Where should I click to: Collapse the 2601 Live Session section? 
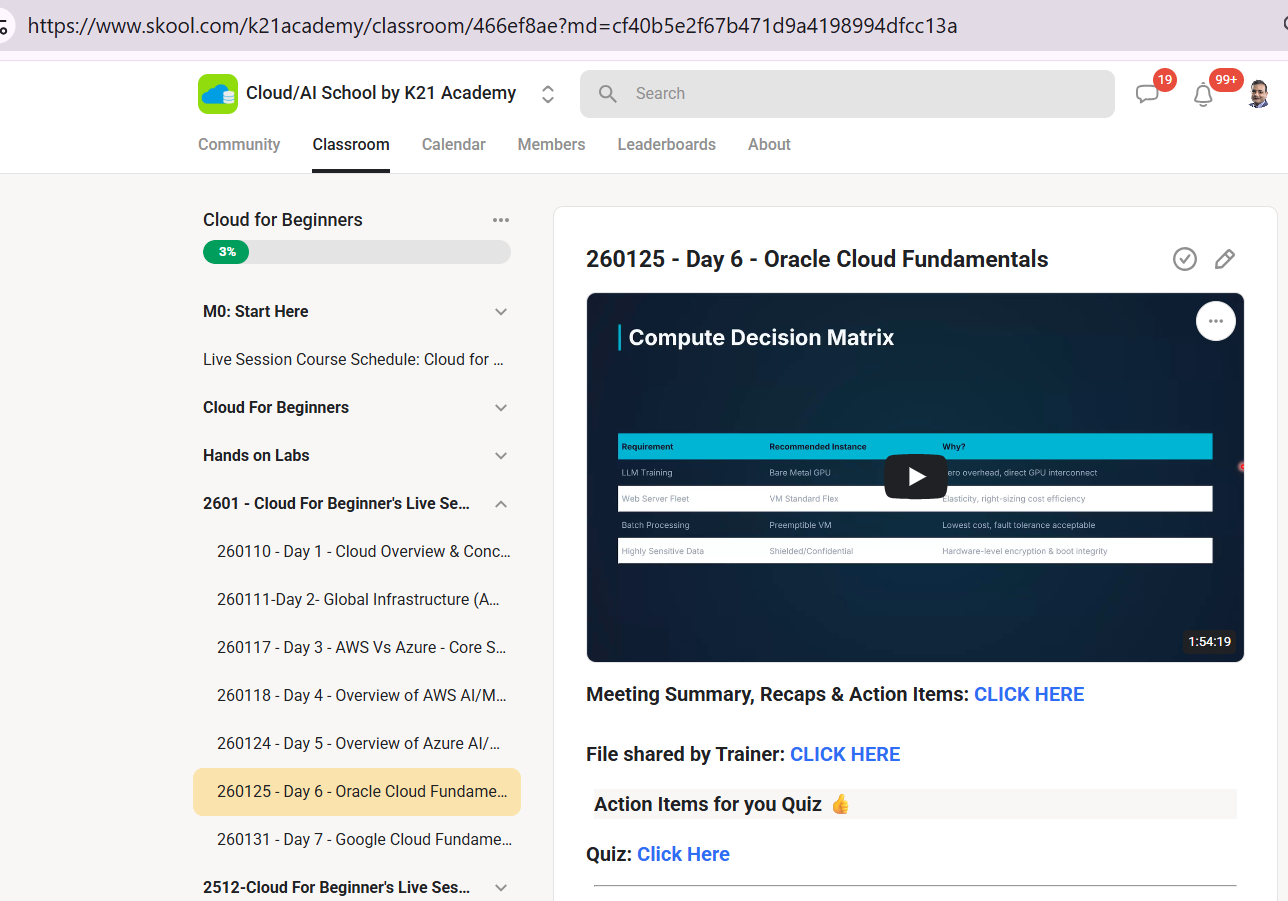[x=357, y=504]
